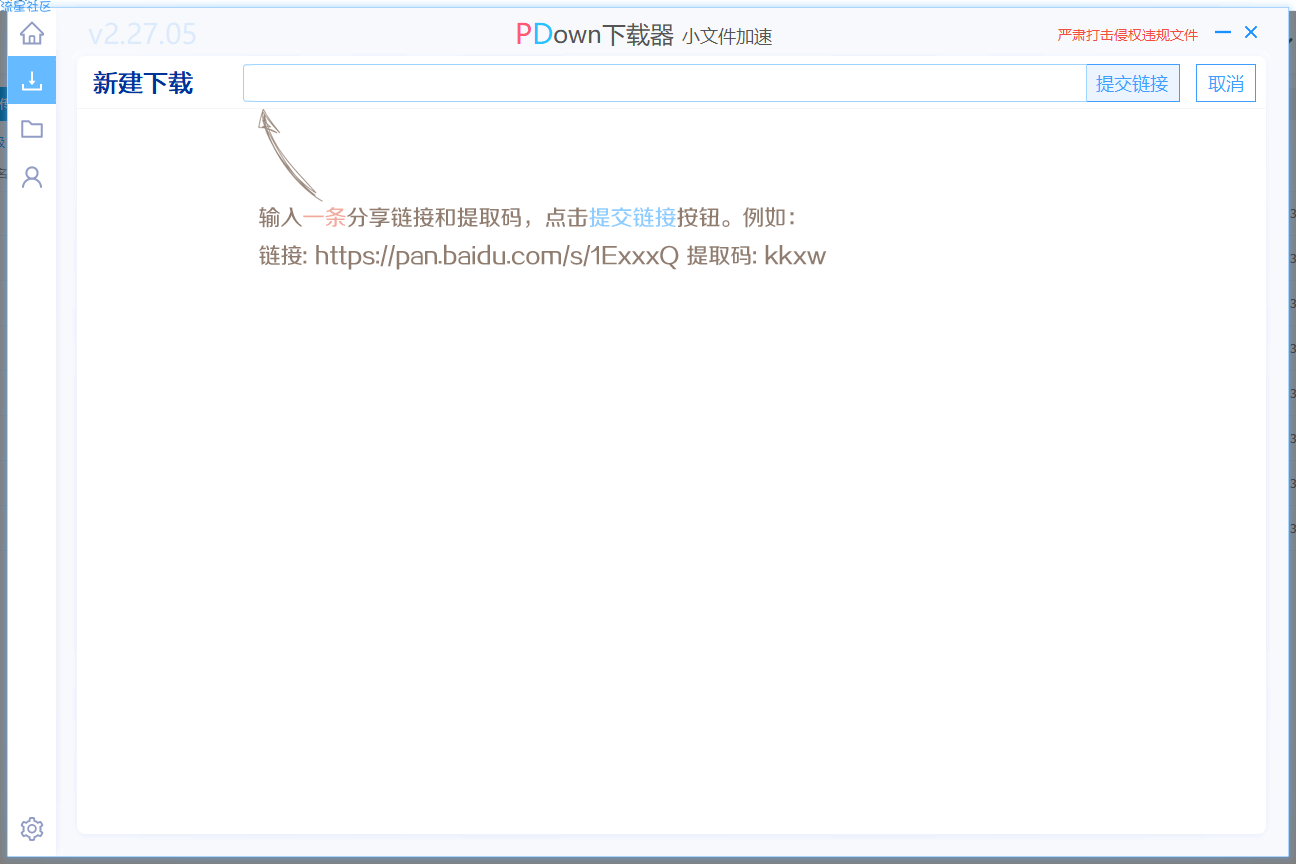Screen dimensions: 1296x864
Task: Click the PDown下载器 title text
Action: (x=595, y=34)
